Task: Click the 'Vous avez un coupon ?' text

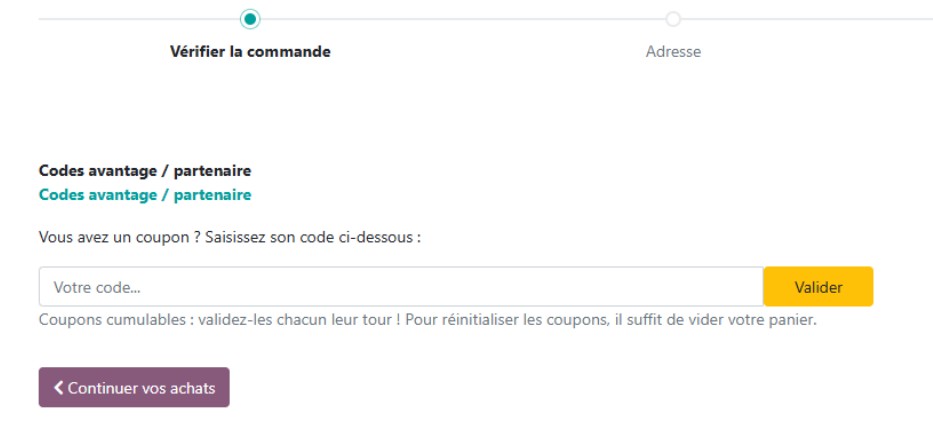Action: 119,237
